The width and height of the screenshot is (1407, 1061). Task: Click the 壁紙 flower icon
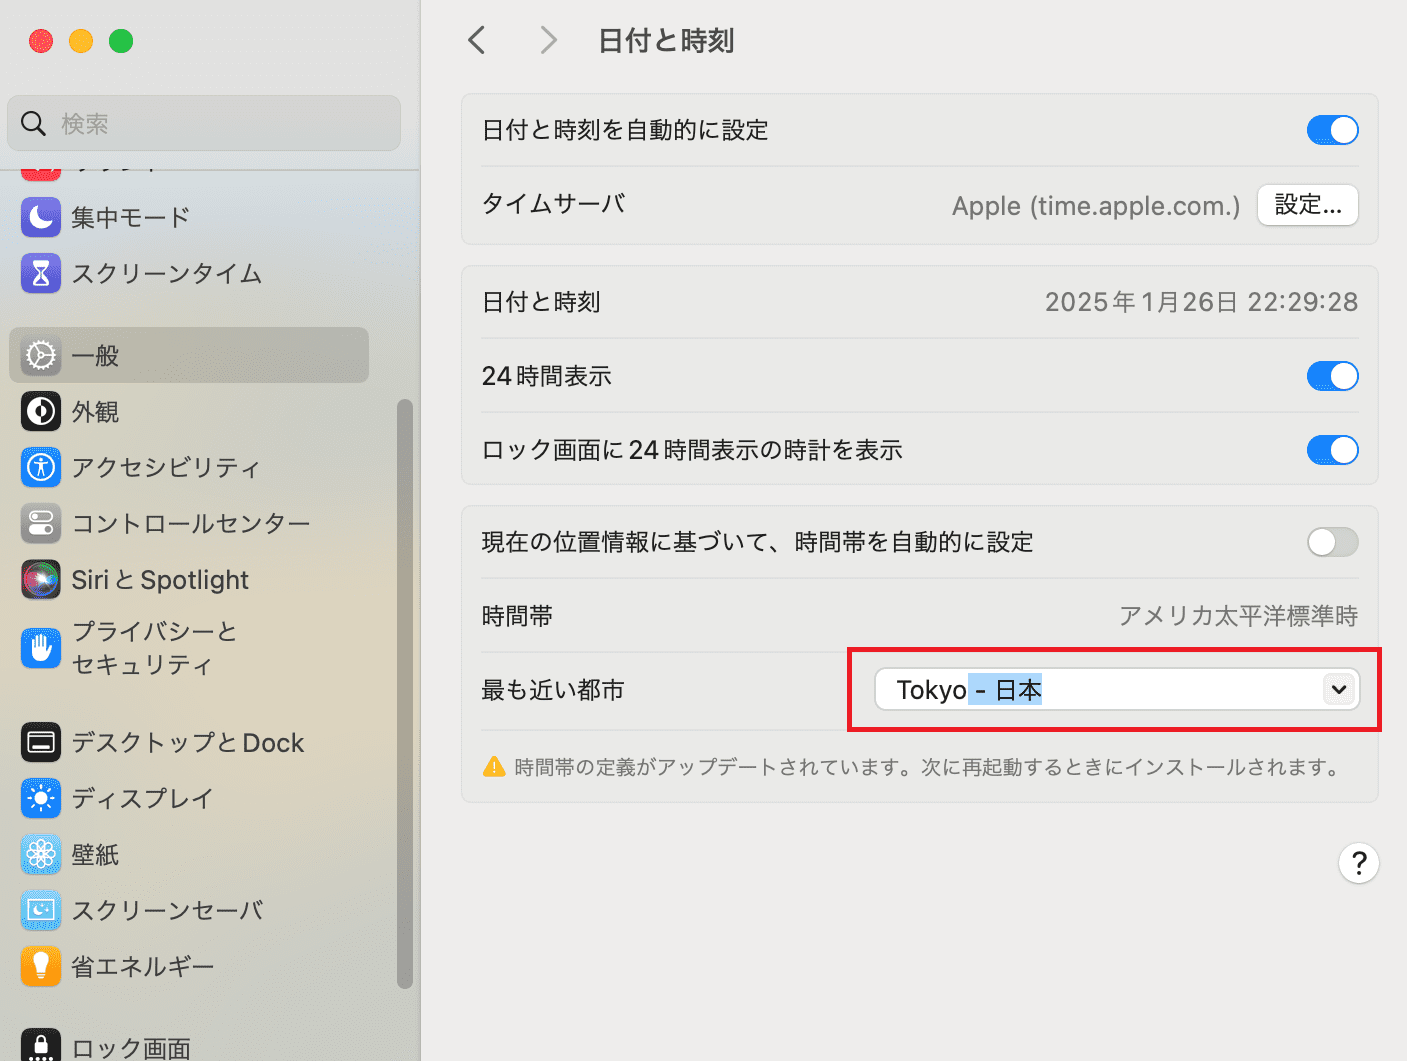[41, 854]
